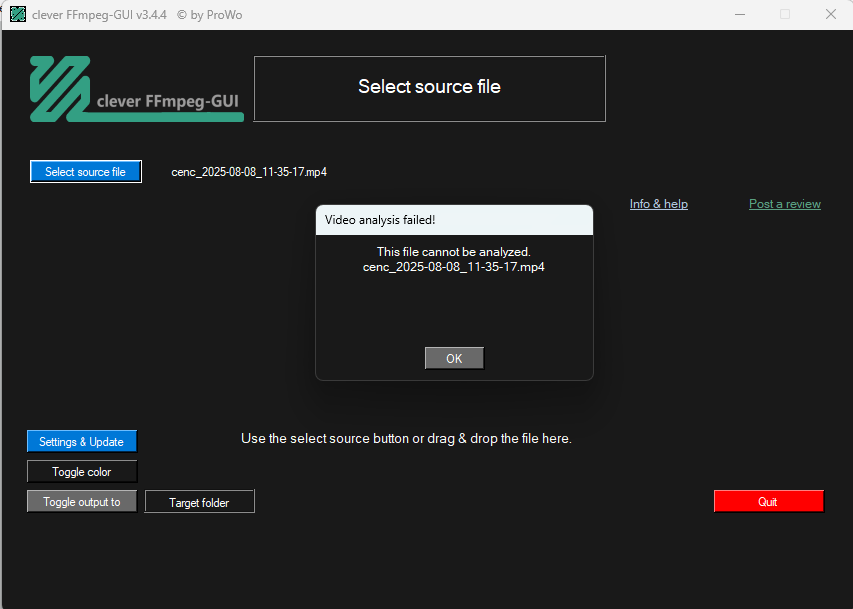The height and width of the screenshot is (609, 853).
Task: Quit the application with the red button
Action: pos(769,502)
